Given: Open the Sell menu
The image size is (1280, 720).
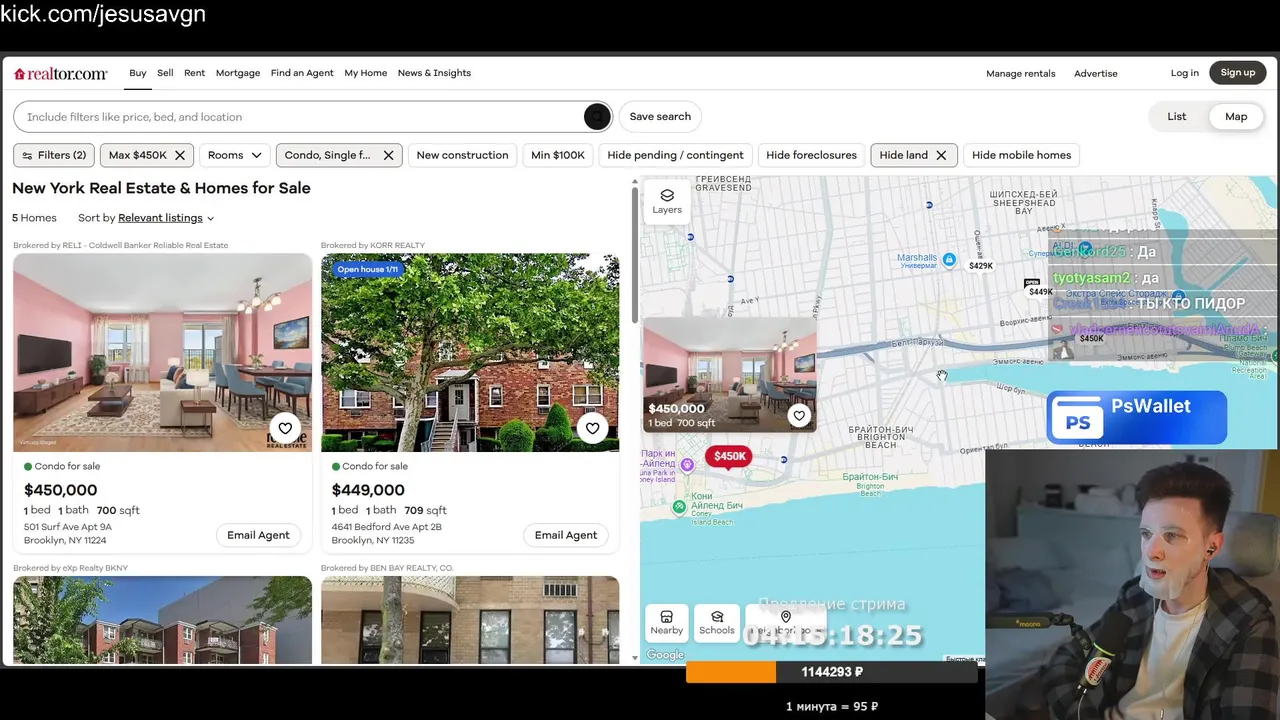Looking at the screenshot, I should [x=165, y=73].
